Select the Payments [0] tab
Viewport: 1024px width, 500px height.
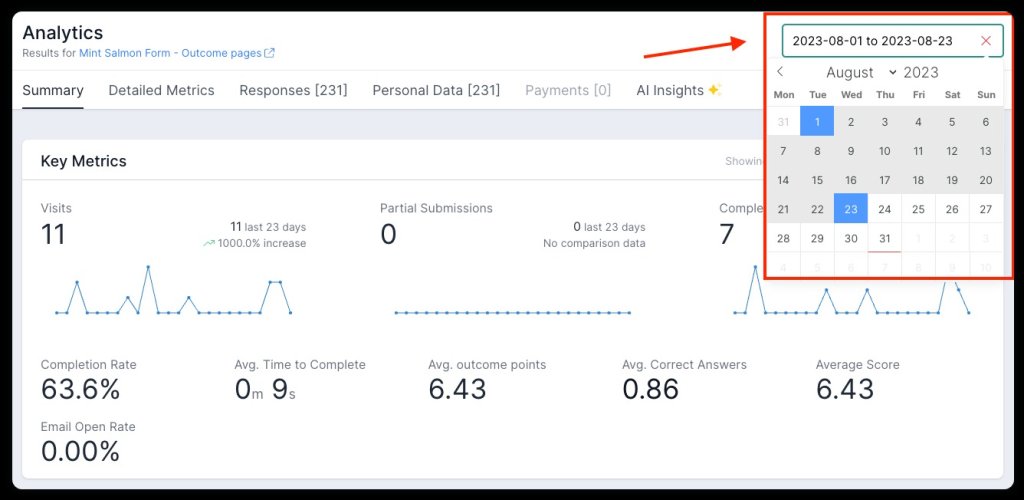[568, 90]
